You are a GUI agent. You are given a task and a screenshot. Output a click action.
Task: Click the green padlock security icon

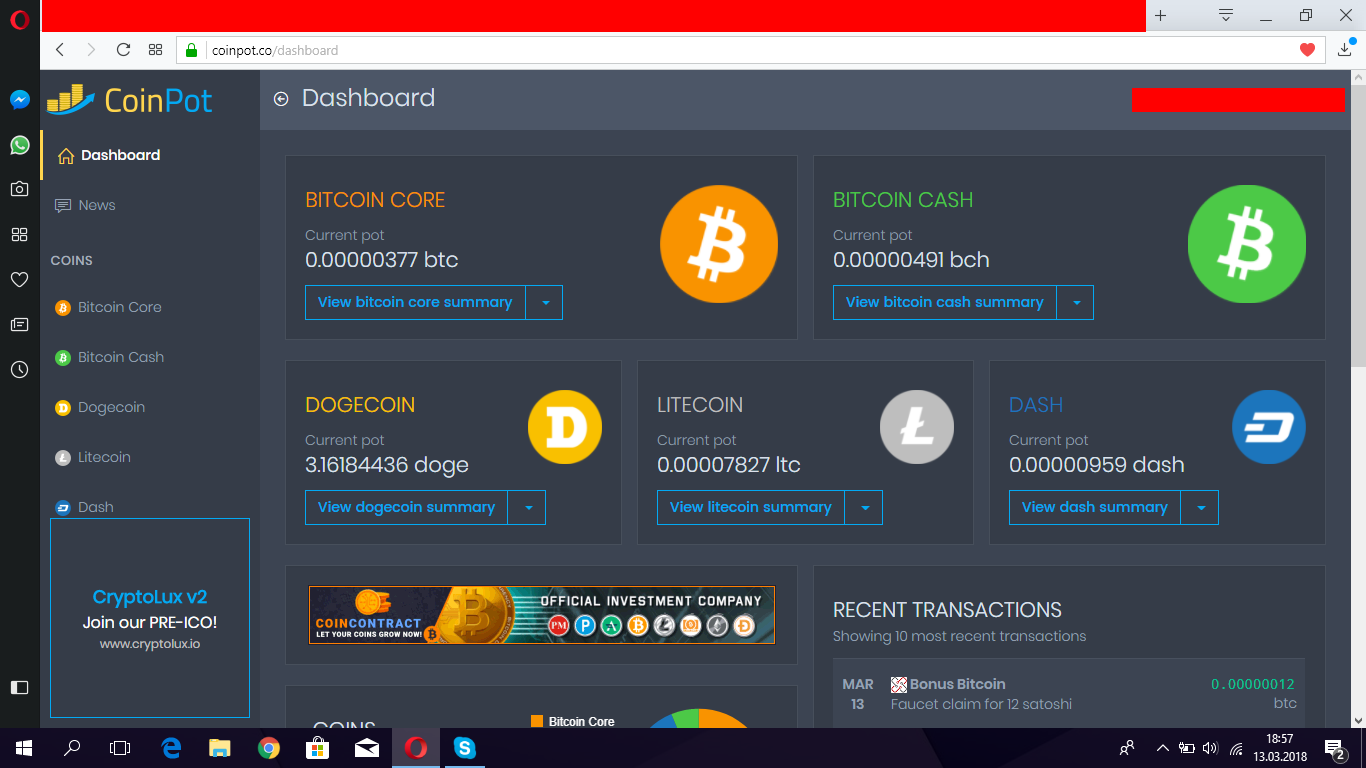point(192,50)
